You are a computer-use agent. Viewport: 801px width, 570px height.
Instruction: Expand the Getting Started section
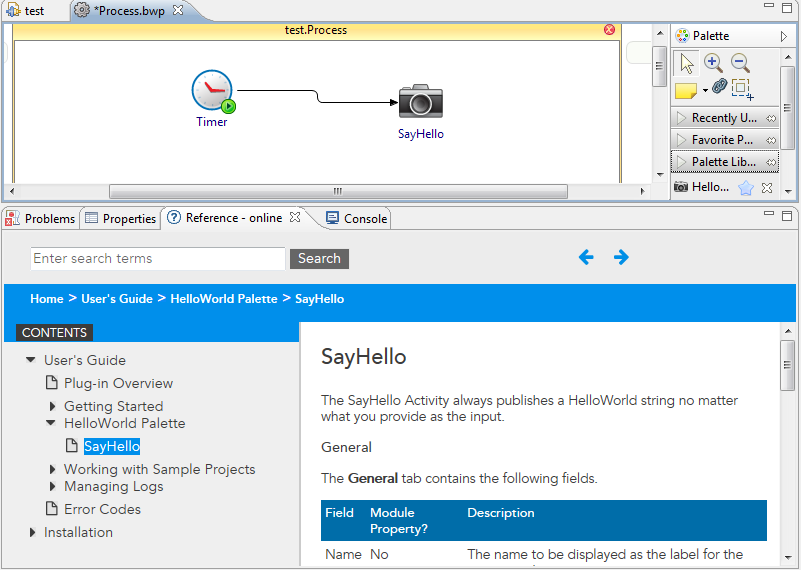tap(53, 406)
